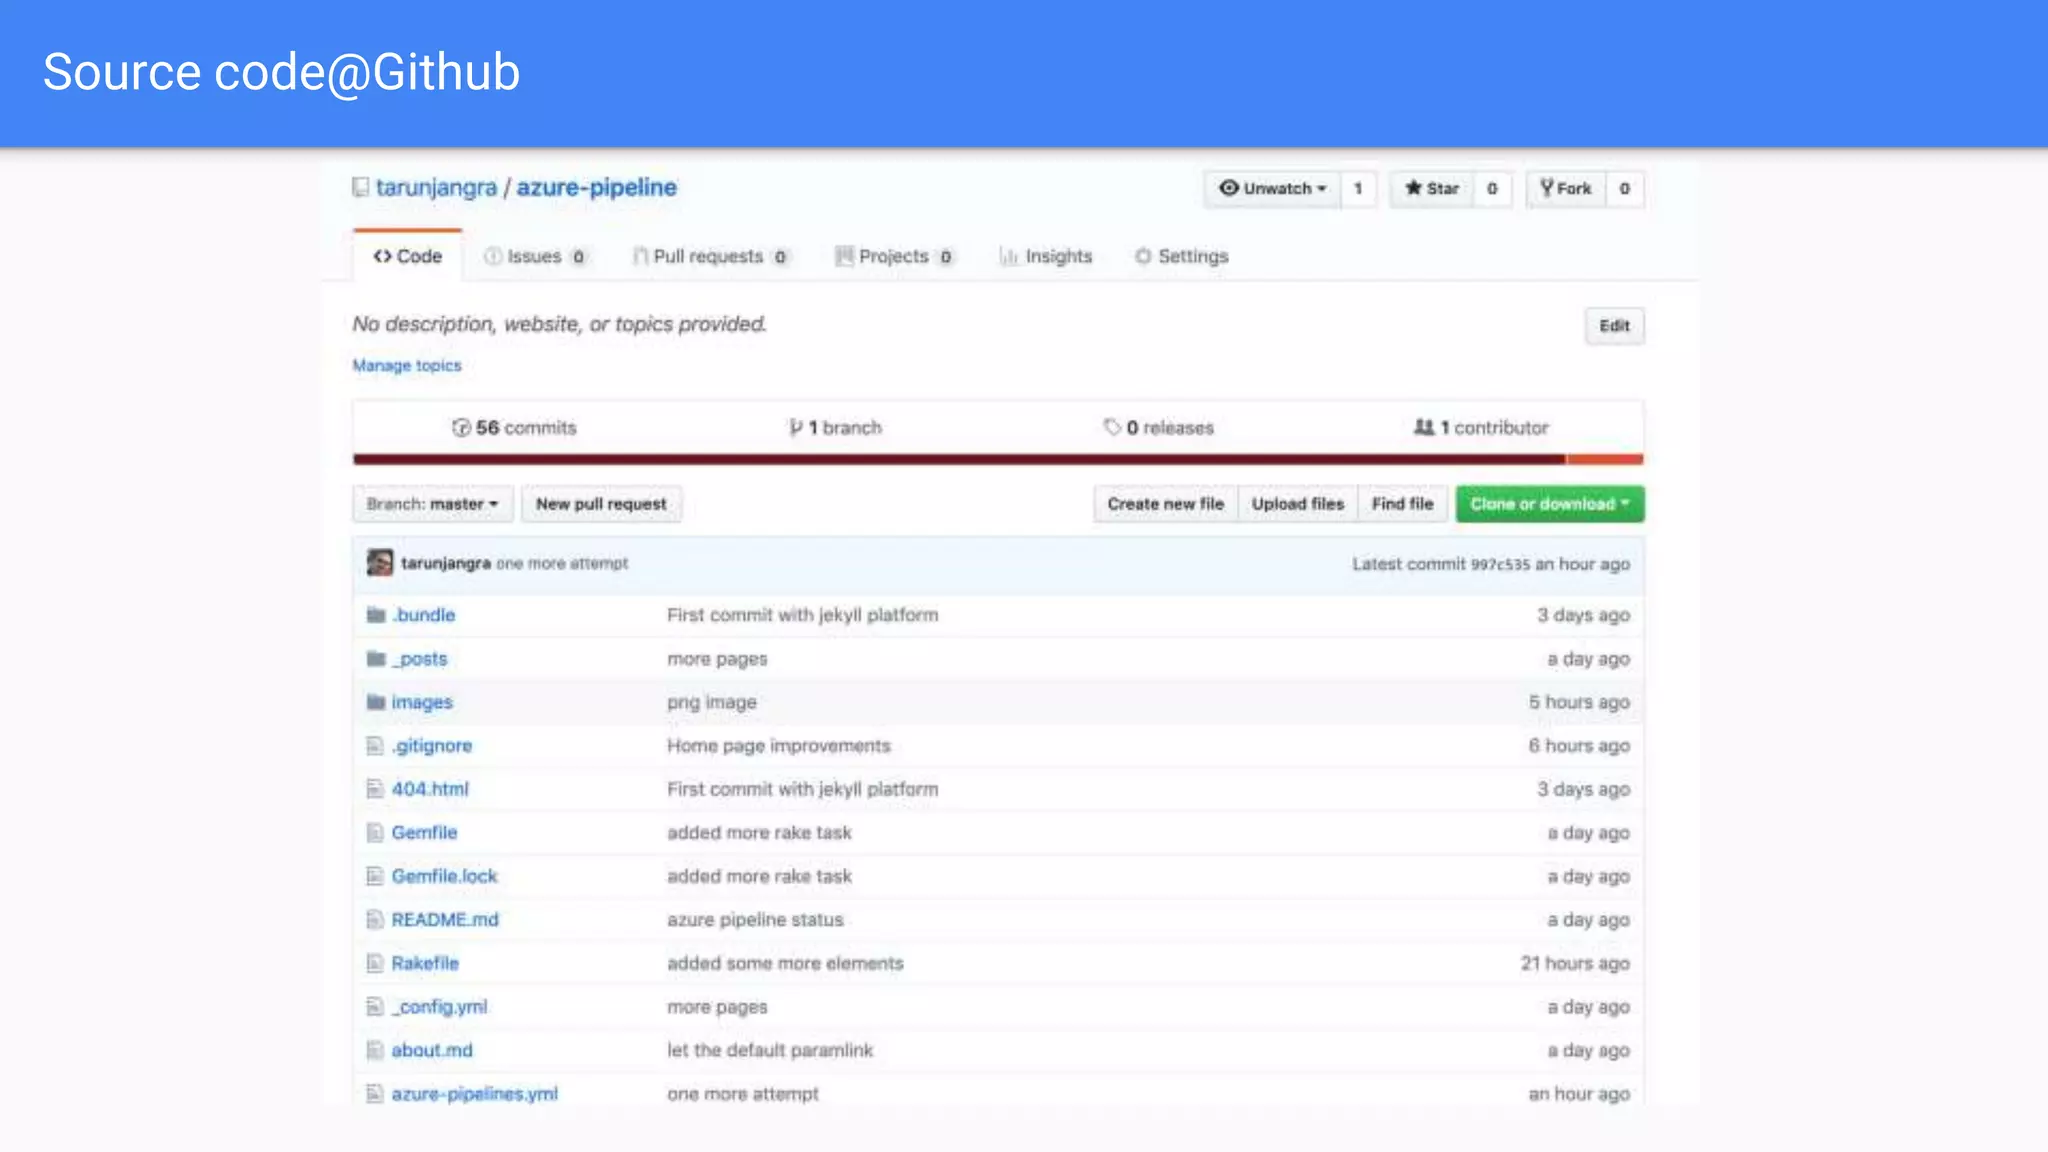The height and width of the screenshot is (1152, 2048).
Task: Open latest commit hash 997c535
Action: (x=1500, y=565)
